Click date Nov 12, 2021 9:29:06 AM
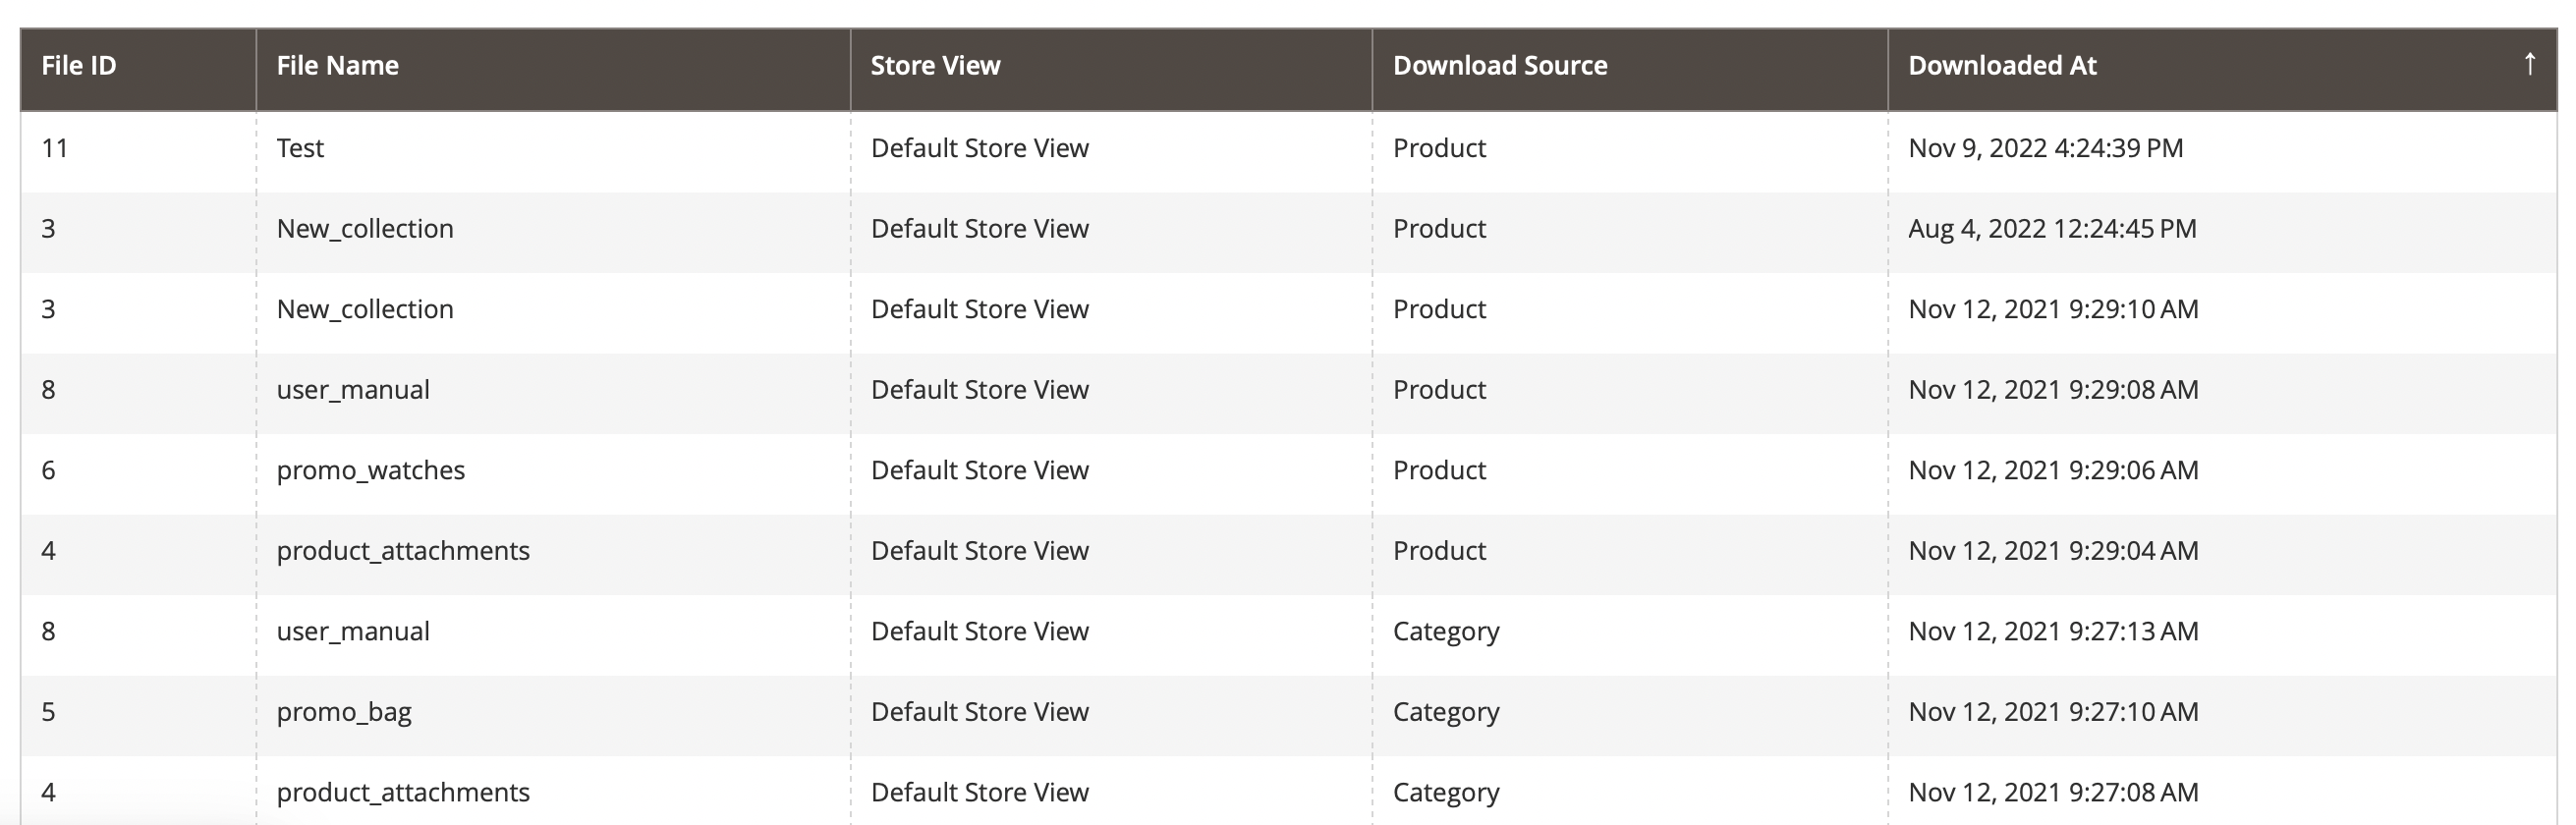2576x825 pixels. coord(2053,470)
